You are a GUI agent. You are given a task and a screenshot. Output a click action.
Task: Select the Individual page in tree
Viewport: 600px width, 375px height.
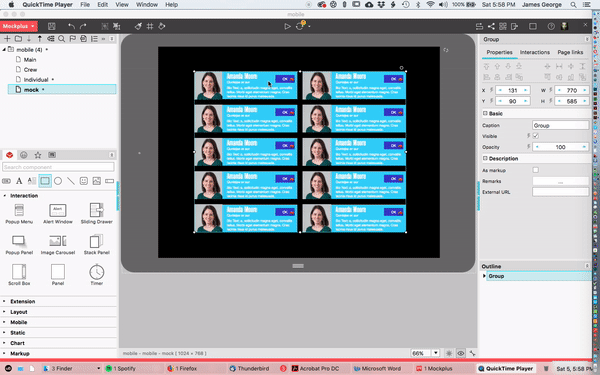(x=36, y=80)
